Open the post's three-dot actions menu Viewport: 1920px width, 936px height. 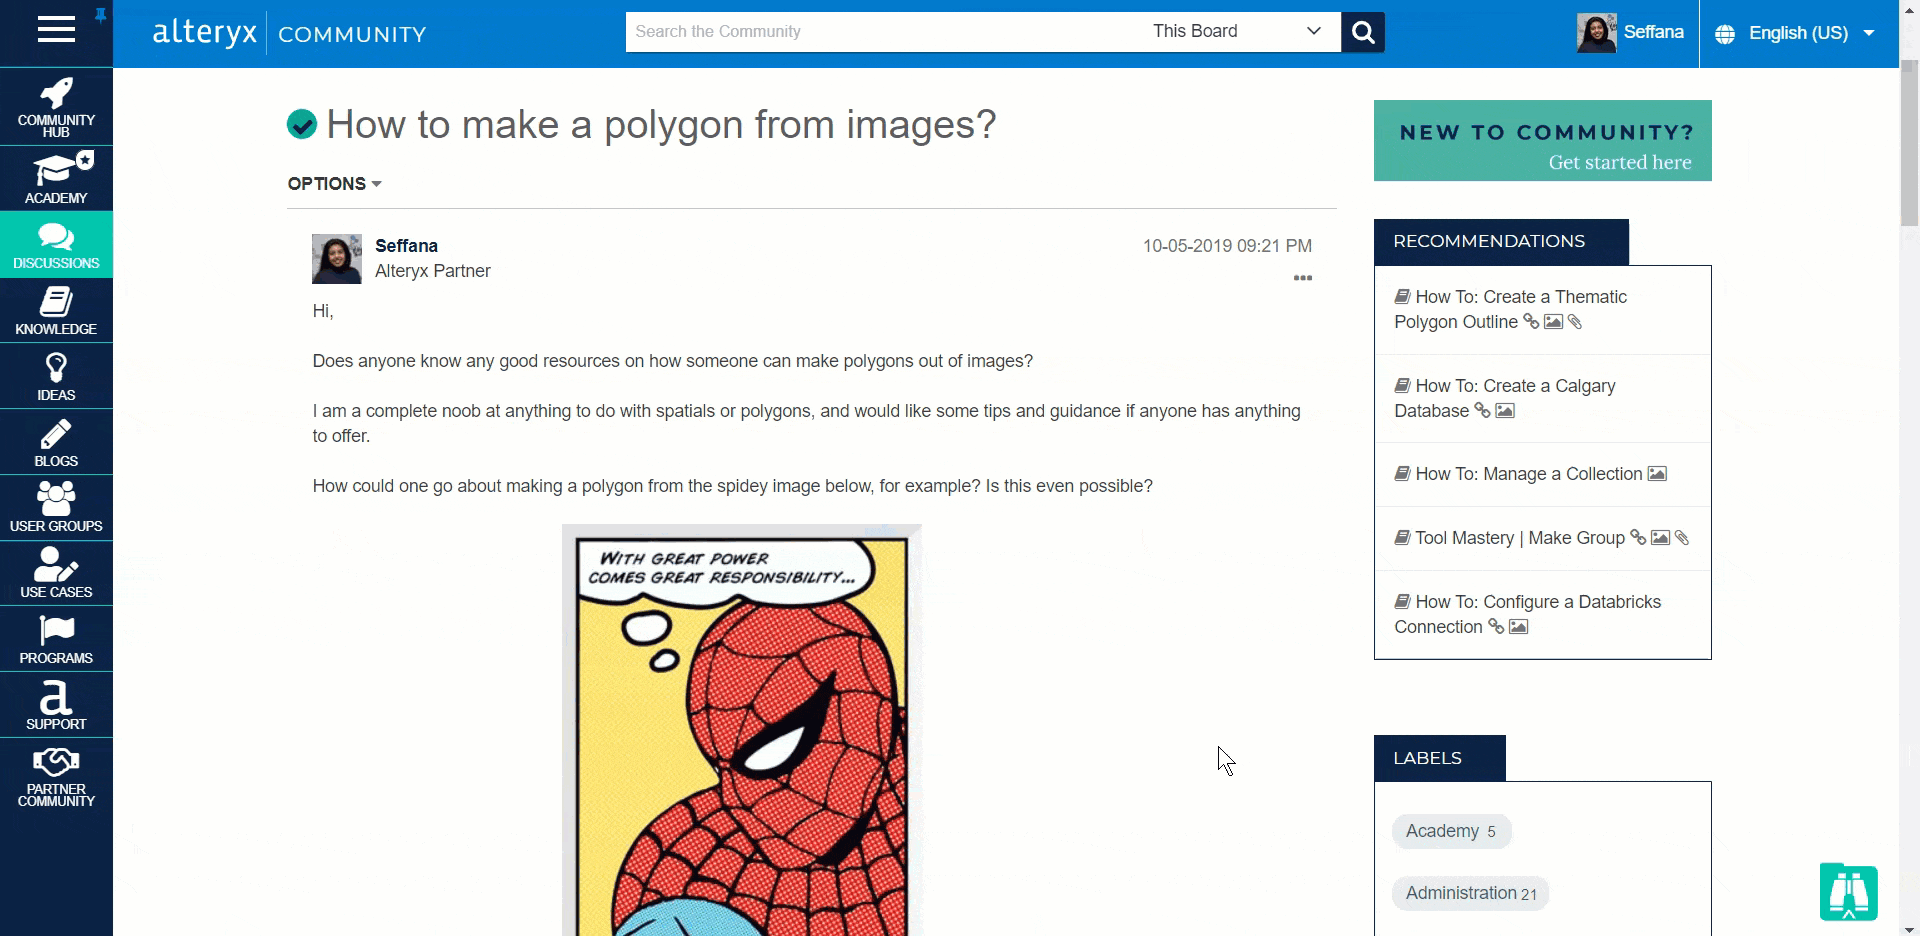click(1303, 278)
